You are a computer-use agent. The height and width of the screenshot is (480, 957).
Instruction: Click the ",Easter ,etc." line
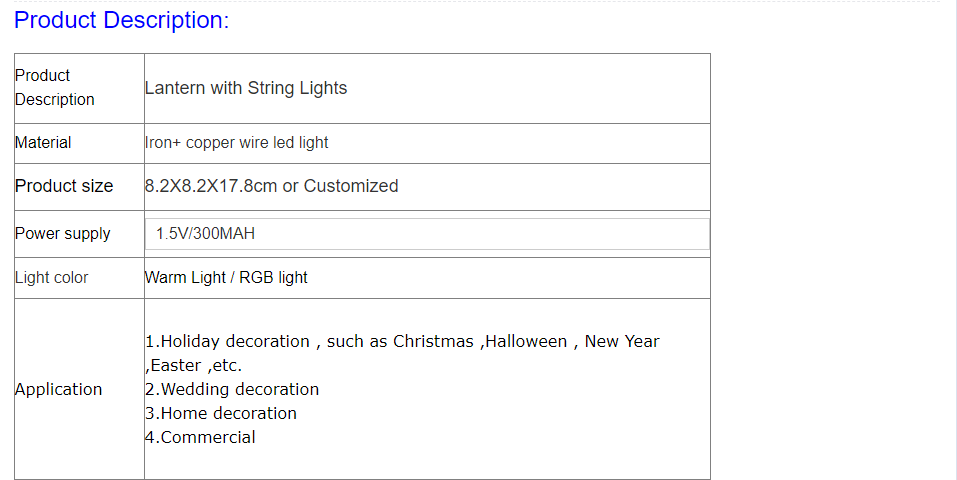[194, 366]
